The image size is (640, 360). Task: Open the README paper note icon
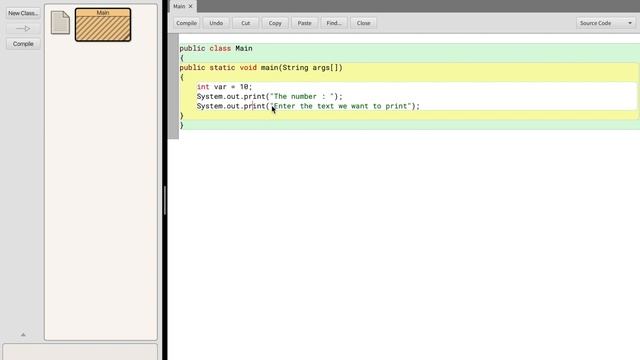[60, 22]
